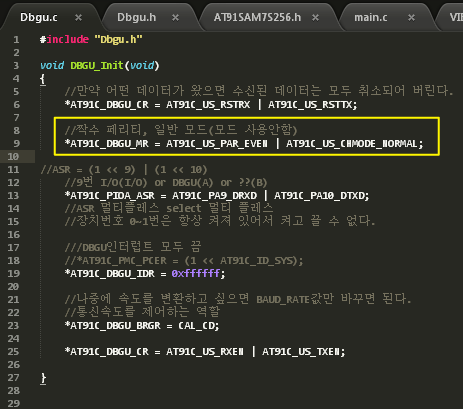The width and height of the screenshot is (463, 409).
Task: Click the DBGU_Init function name
Action: 97,66
